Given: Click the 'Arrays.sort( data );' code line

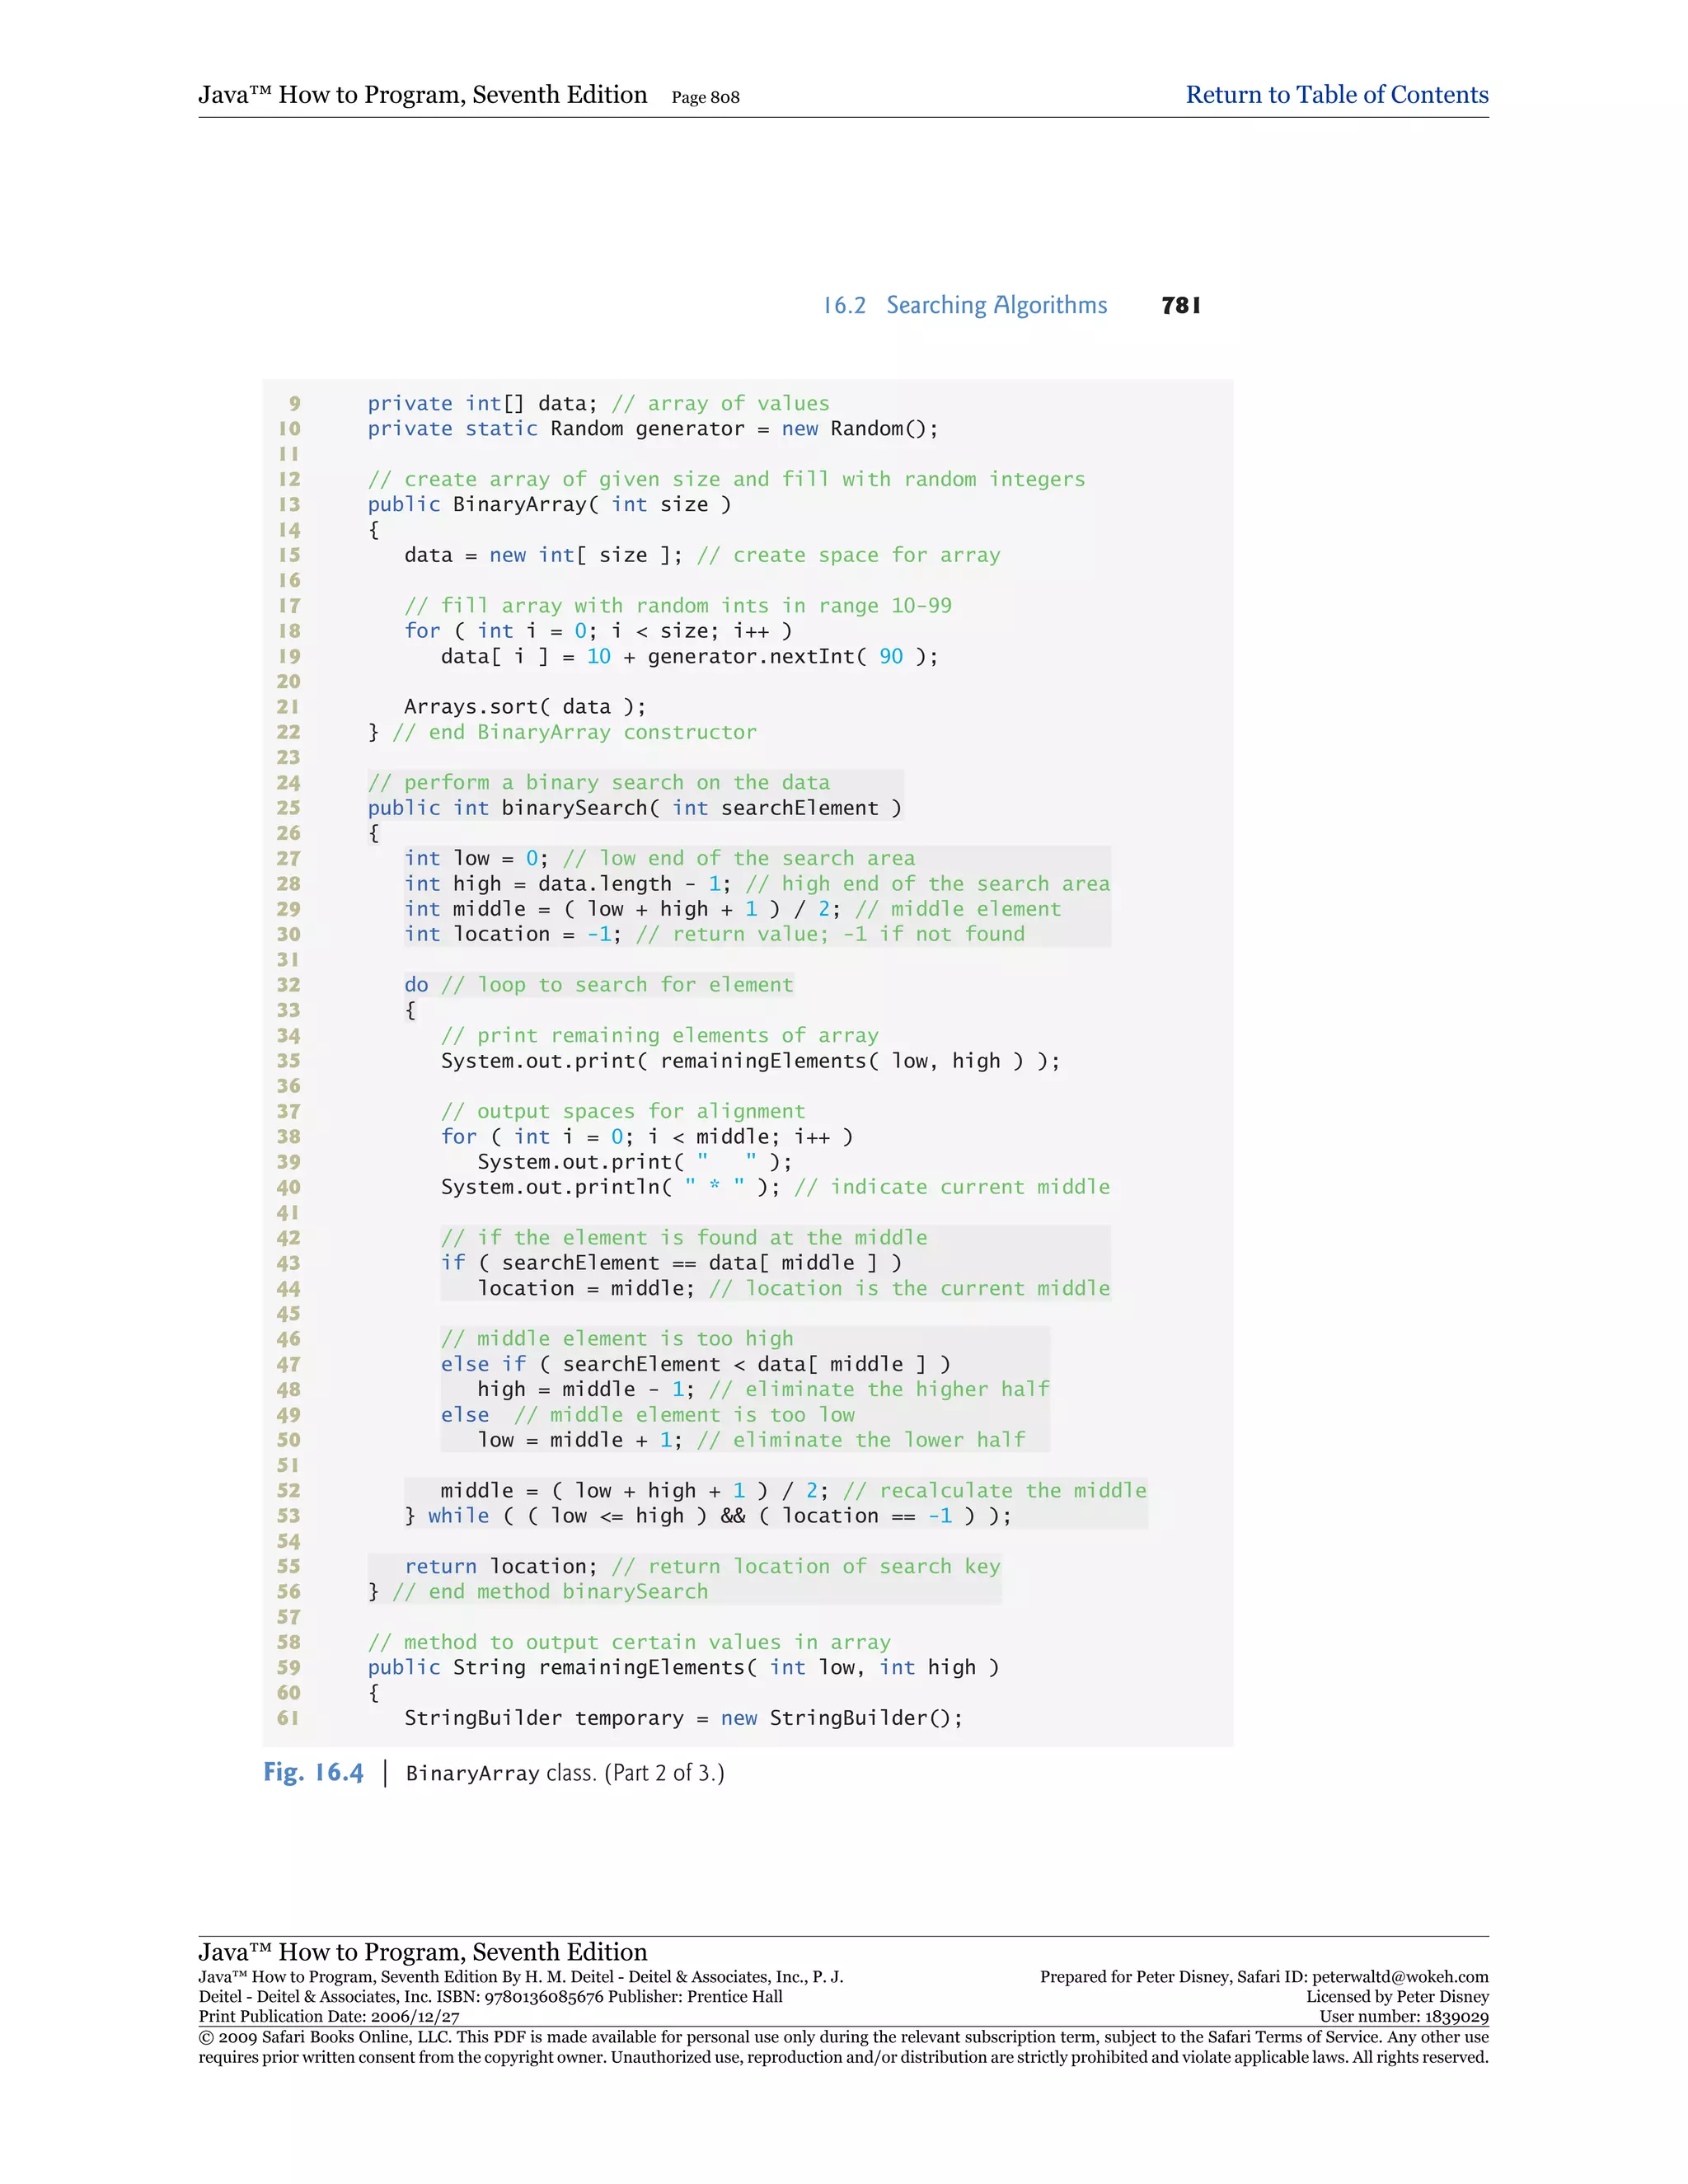Looking at the screenshot, I should [524, 706].
